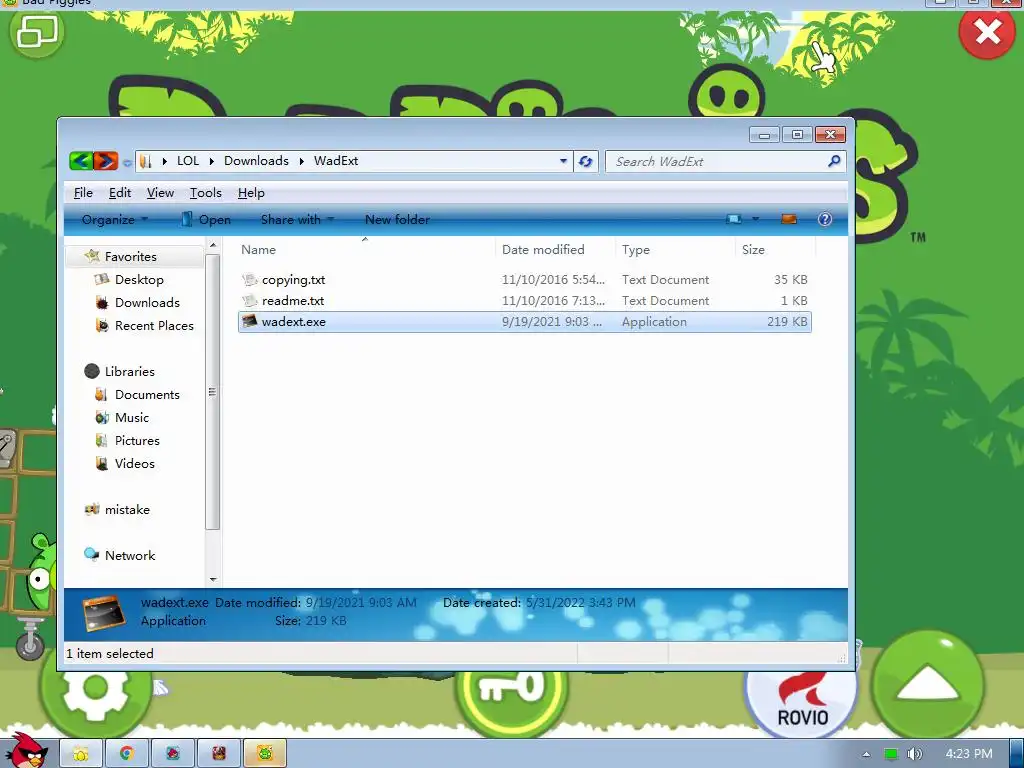This screenshot has width=1024, height=768.
Task: Select Downloads in the address breadcrumb
Action: coord(256,161)
